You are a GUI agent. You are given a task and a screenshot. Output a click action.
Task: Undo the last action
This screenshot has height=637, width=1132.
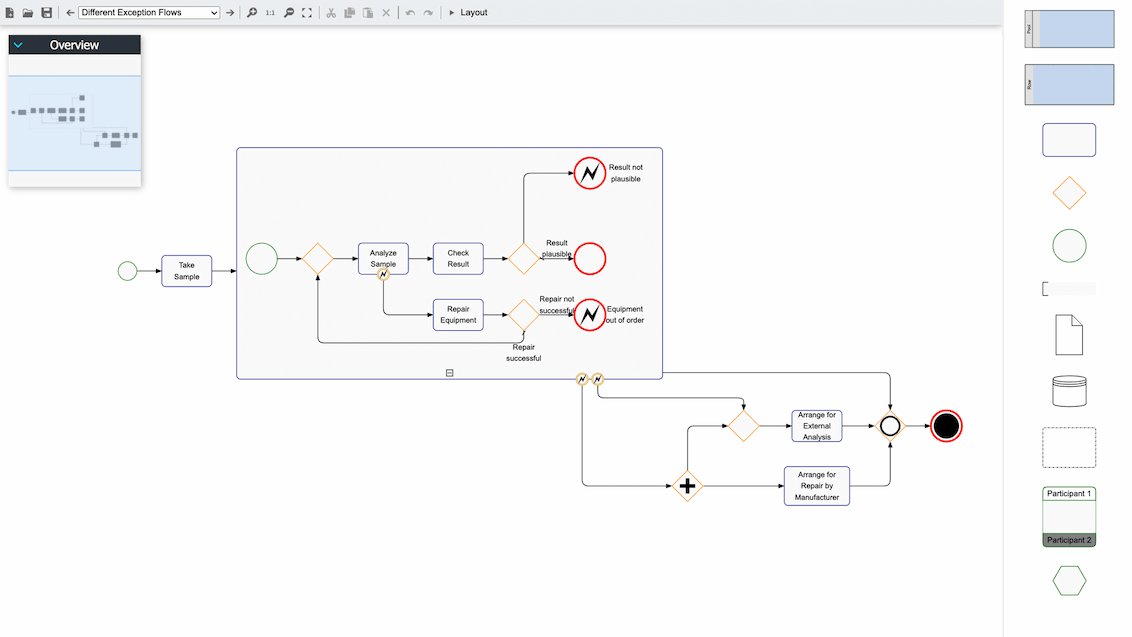410,12
